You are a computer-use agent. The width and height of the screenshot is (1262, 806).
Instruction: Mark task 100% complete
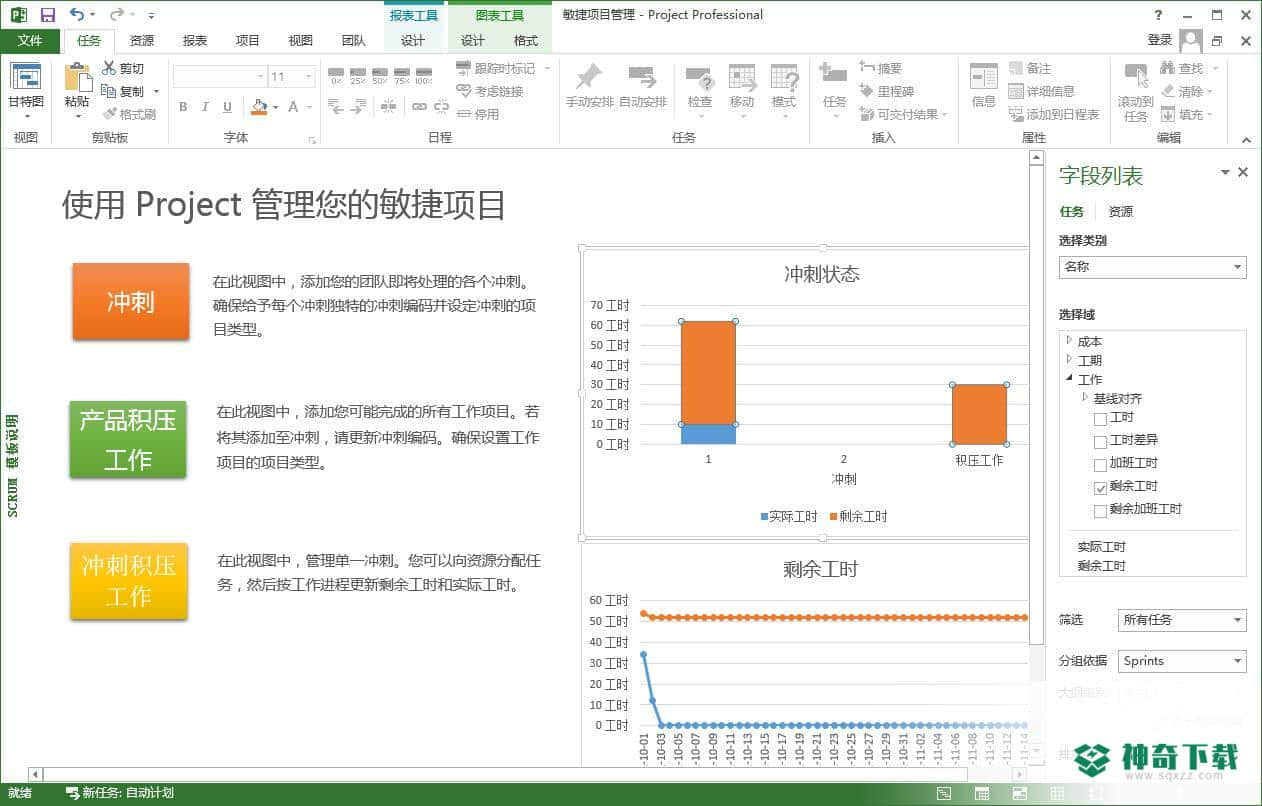point(424,76)
